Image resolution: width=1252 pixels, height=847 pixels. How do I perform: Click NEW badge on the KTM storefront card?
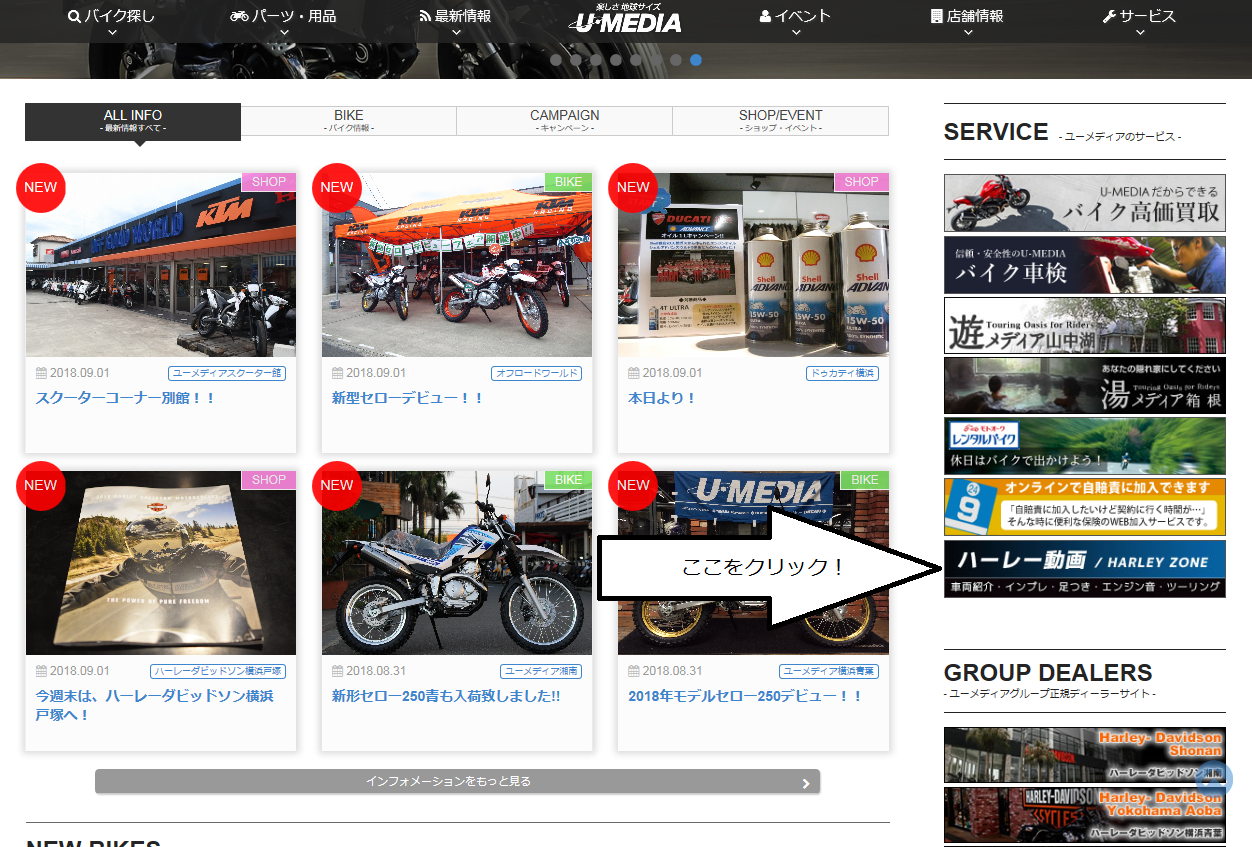click(x=41, y=187)
